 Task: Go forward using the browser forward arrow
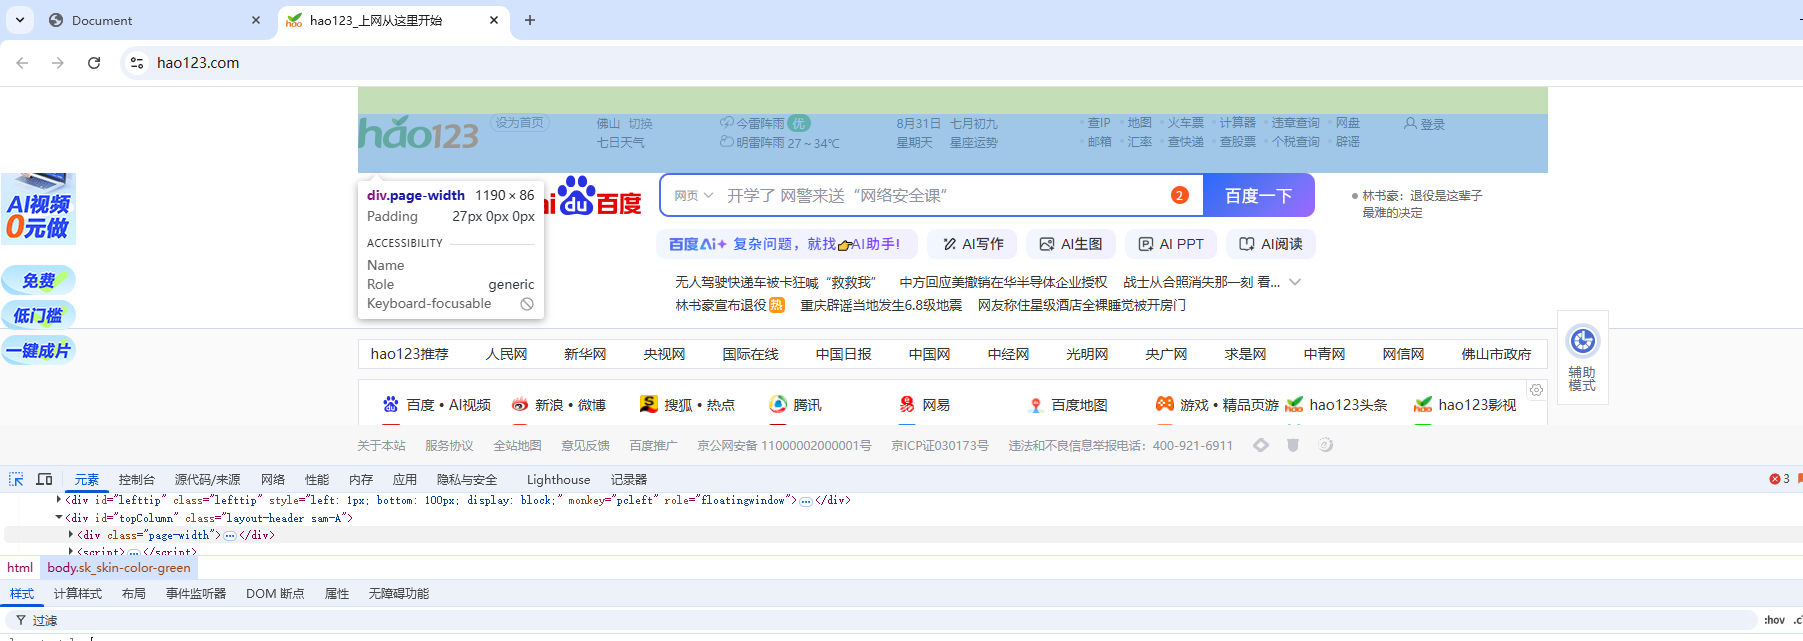pos(58,63)
